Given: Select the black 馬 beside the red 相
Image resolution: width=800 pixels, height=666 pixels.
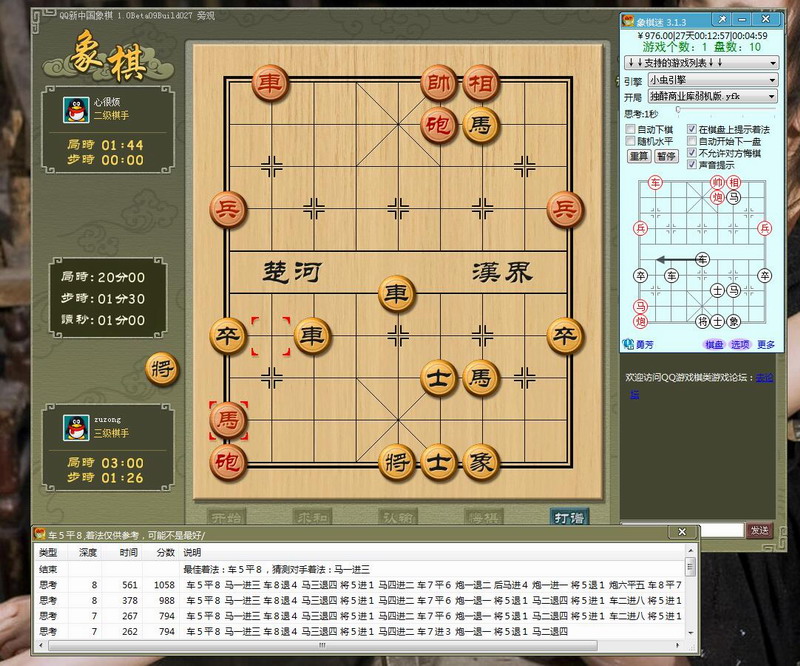Looking at the screenshot, I should coord(481,125).
